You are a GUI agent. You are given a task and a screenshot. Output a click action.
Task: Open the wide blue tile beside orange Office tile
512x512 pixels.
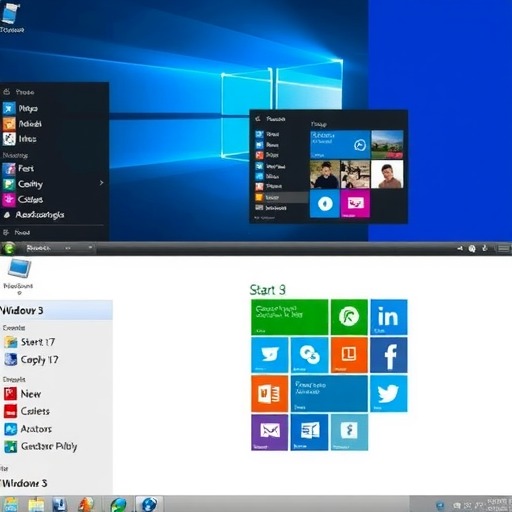[x=329, y=394]
